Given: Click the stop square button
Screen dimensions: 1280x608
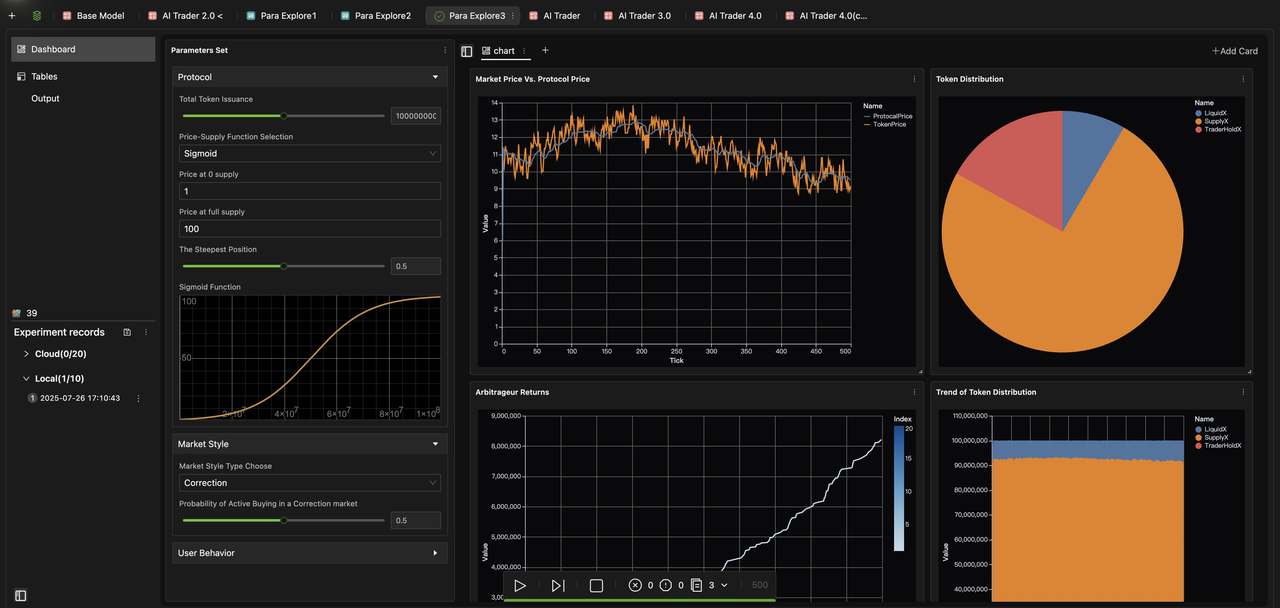Looking at the screenshot, I should [x=596, y=586].
